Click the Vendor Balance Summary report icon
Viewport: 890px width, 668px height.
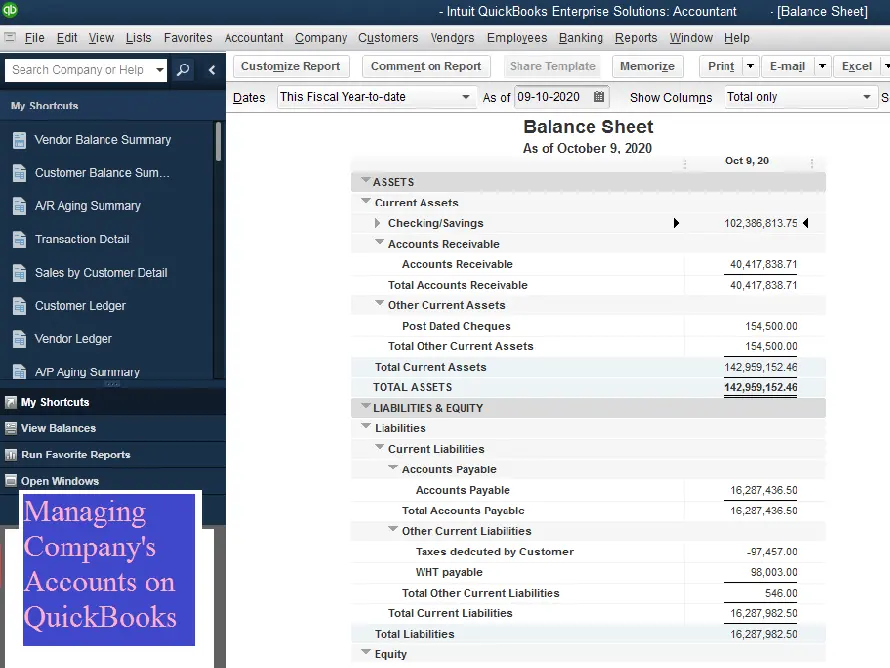(x=19, y=140)
